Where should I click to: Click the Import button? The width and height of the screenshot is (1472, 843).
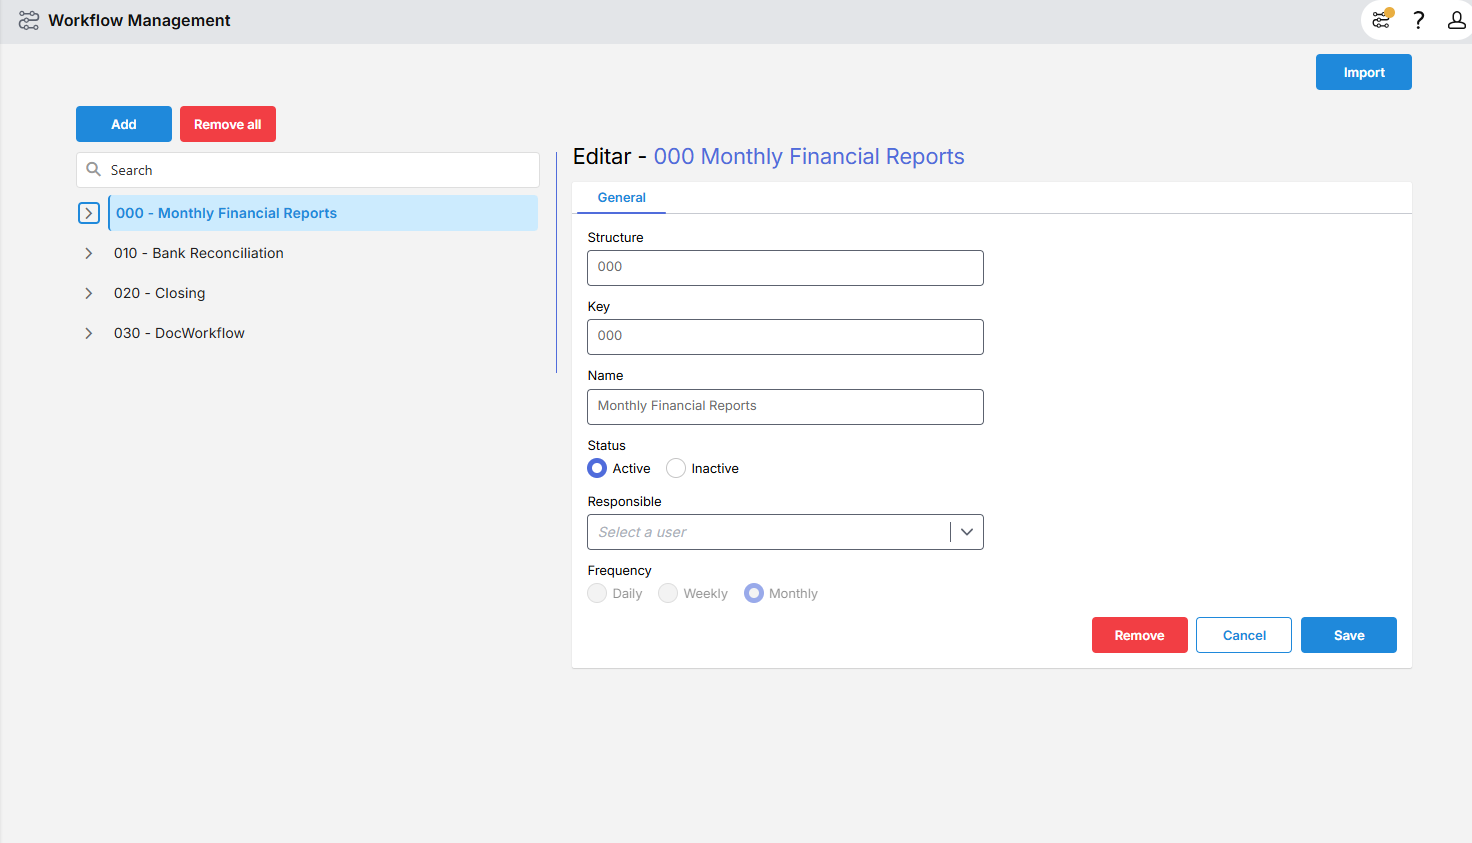(x=1363, y=72)
